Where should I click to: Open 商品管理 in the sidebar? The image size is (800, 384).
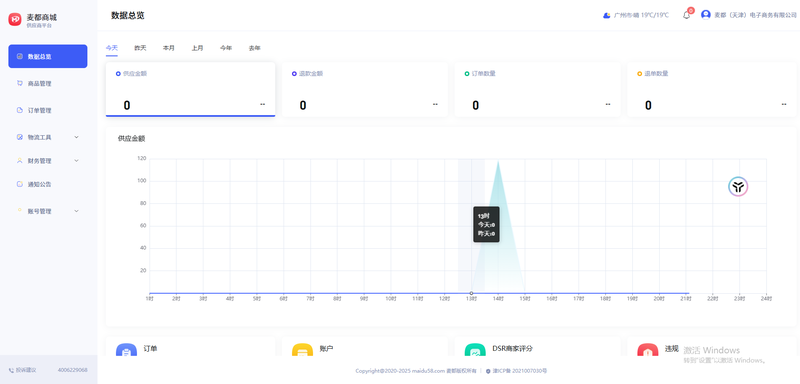pyautogui.click(x=47, y=83)
